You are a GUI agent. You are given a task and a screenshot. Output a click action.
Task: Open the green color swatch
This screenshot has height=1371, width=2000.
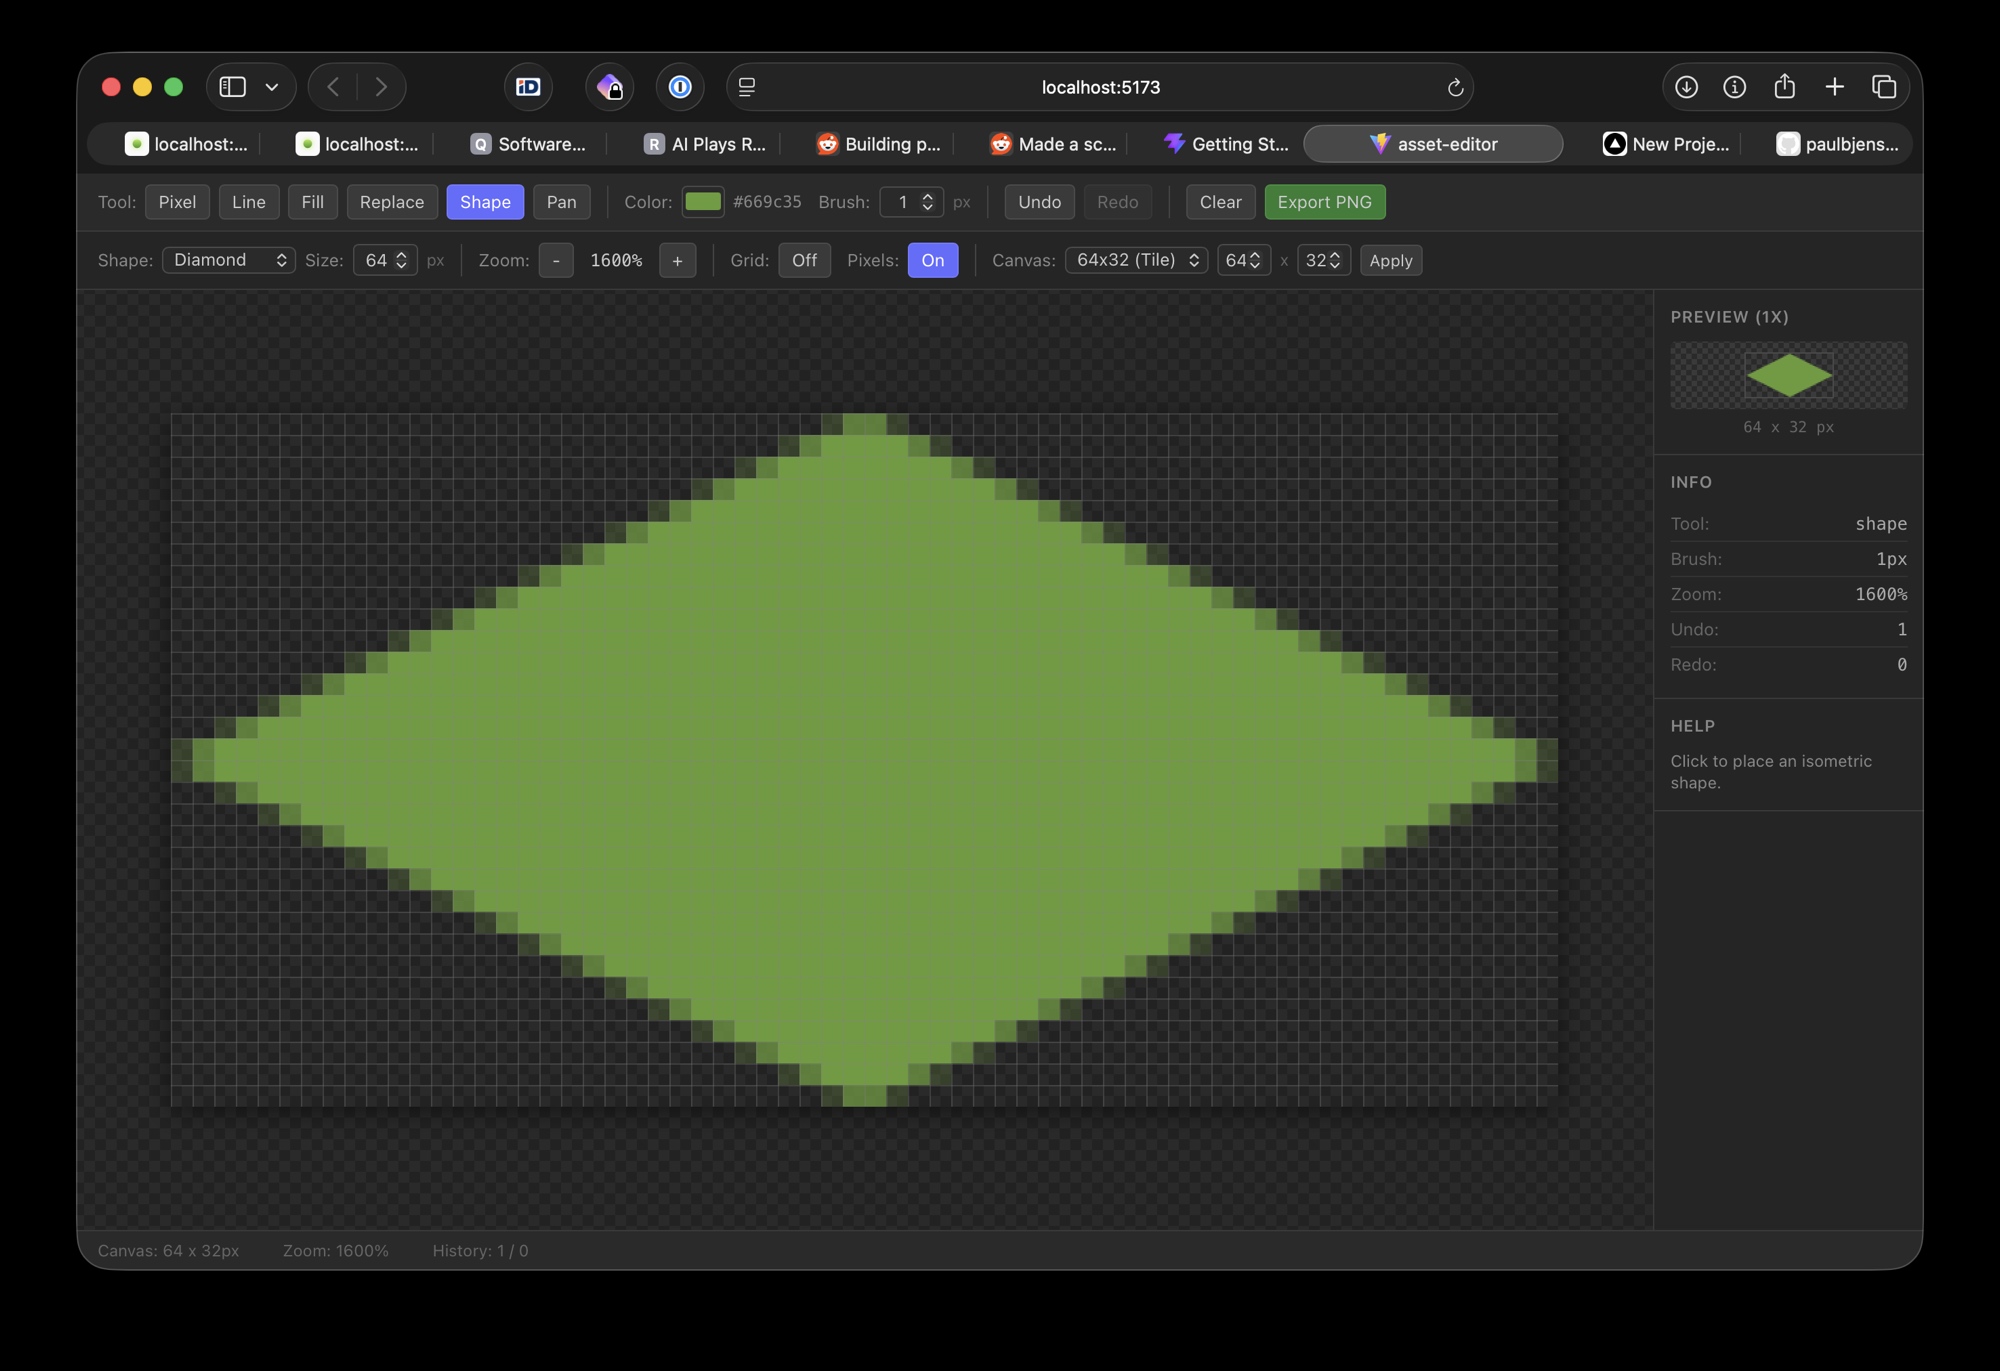click(702, 202)
